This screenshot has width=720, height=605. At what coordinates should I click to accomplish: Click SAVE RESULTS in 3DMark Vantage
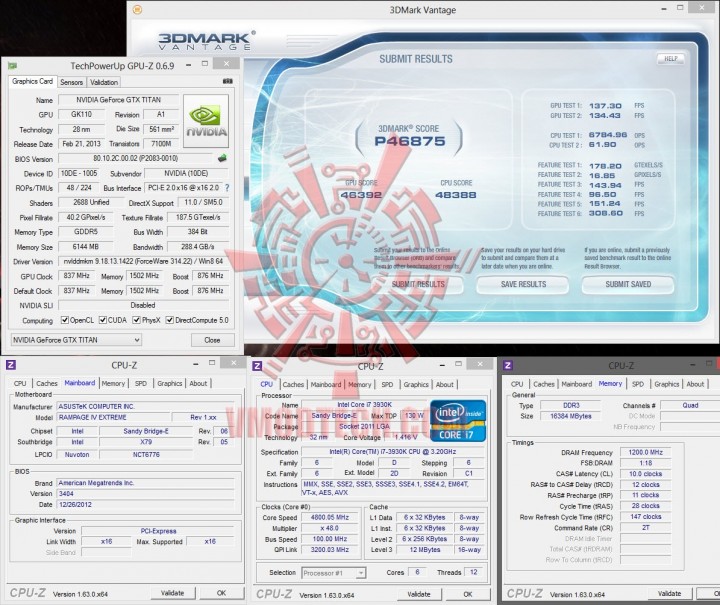pyautogui.click(x=523, y=284)
